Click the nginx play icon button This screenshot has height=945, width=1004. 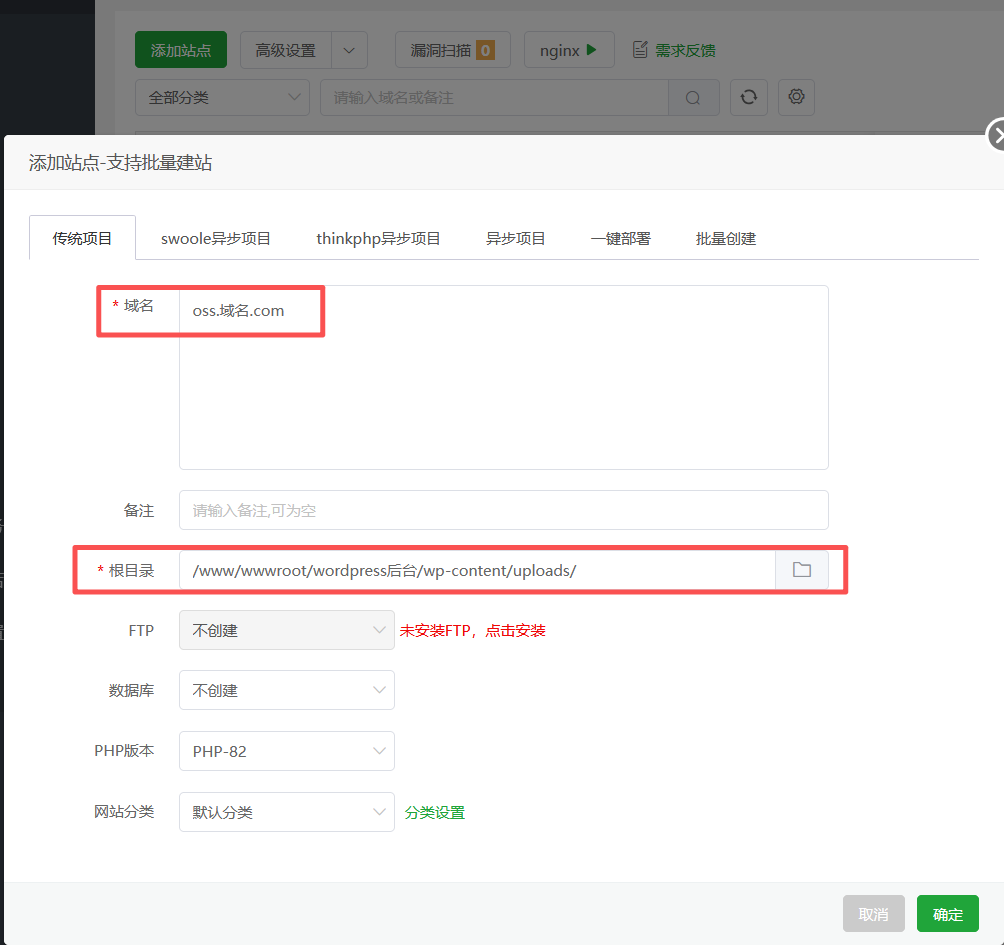tap(569, 50)
